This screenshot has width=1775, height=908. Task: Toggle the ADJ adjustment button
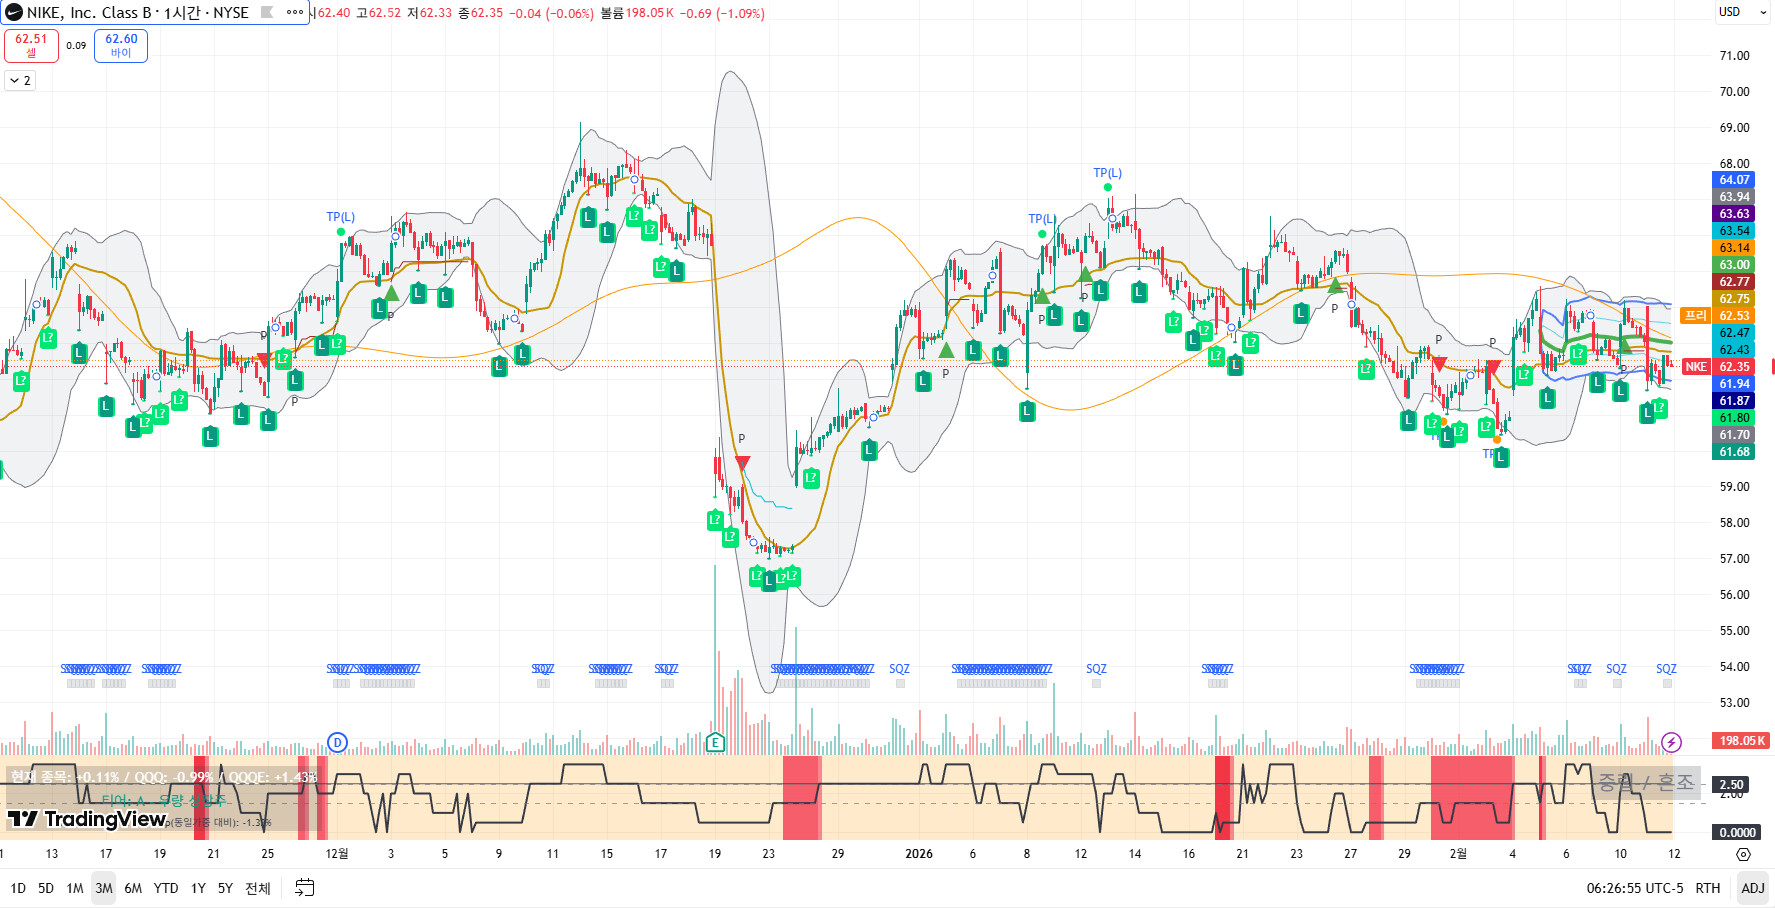(x=1753, y=888)
